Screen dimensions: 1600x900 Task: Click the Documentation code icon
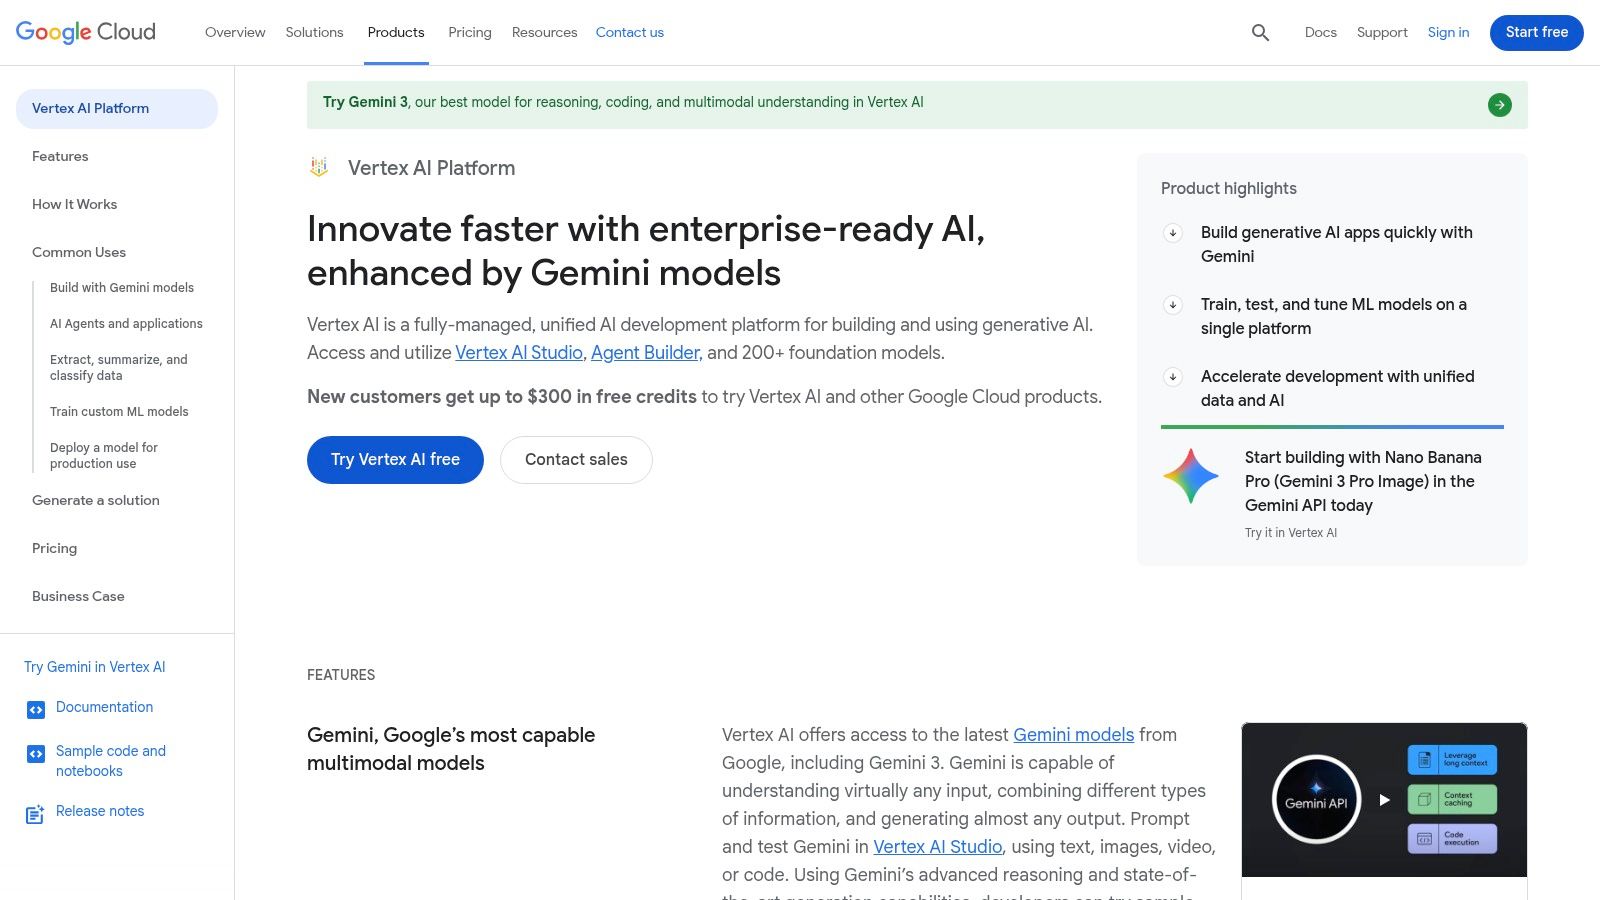[x=36, y=710]
